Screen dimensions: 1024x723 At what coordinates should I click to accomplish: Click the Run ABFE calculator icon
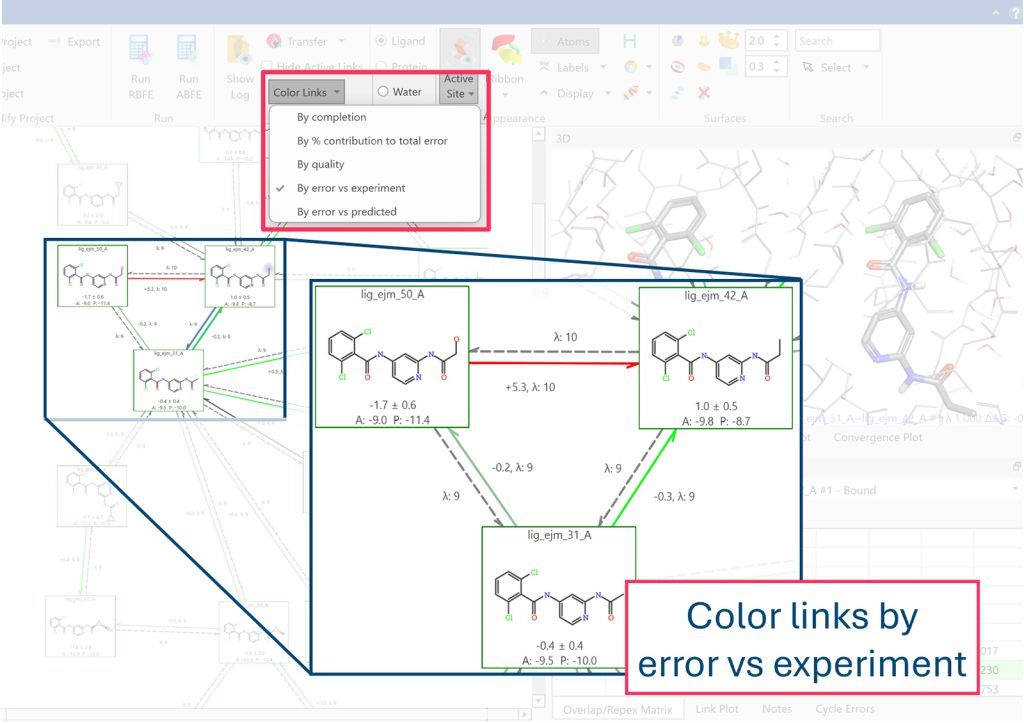pyautogui.click(x=188, y=50)
